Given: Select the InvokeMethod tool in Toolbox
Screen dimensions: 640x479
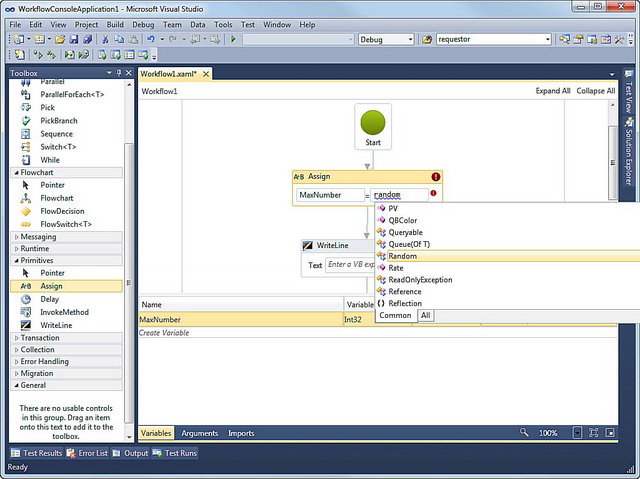Looking at the screenshot, I should click(x=67, y=312).
